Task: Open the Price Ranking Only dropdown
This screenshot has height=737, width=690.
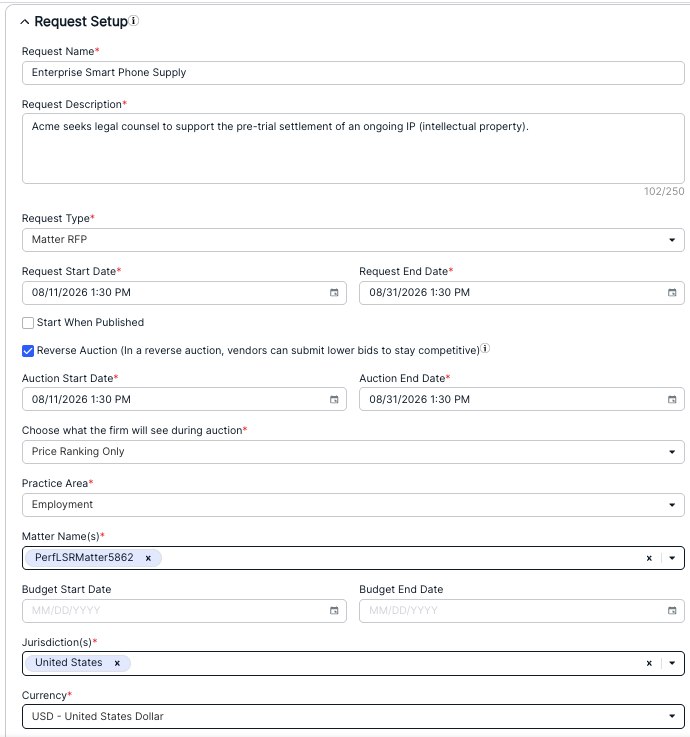Action: coord(353,452)
